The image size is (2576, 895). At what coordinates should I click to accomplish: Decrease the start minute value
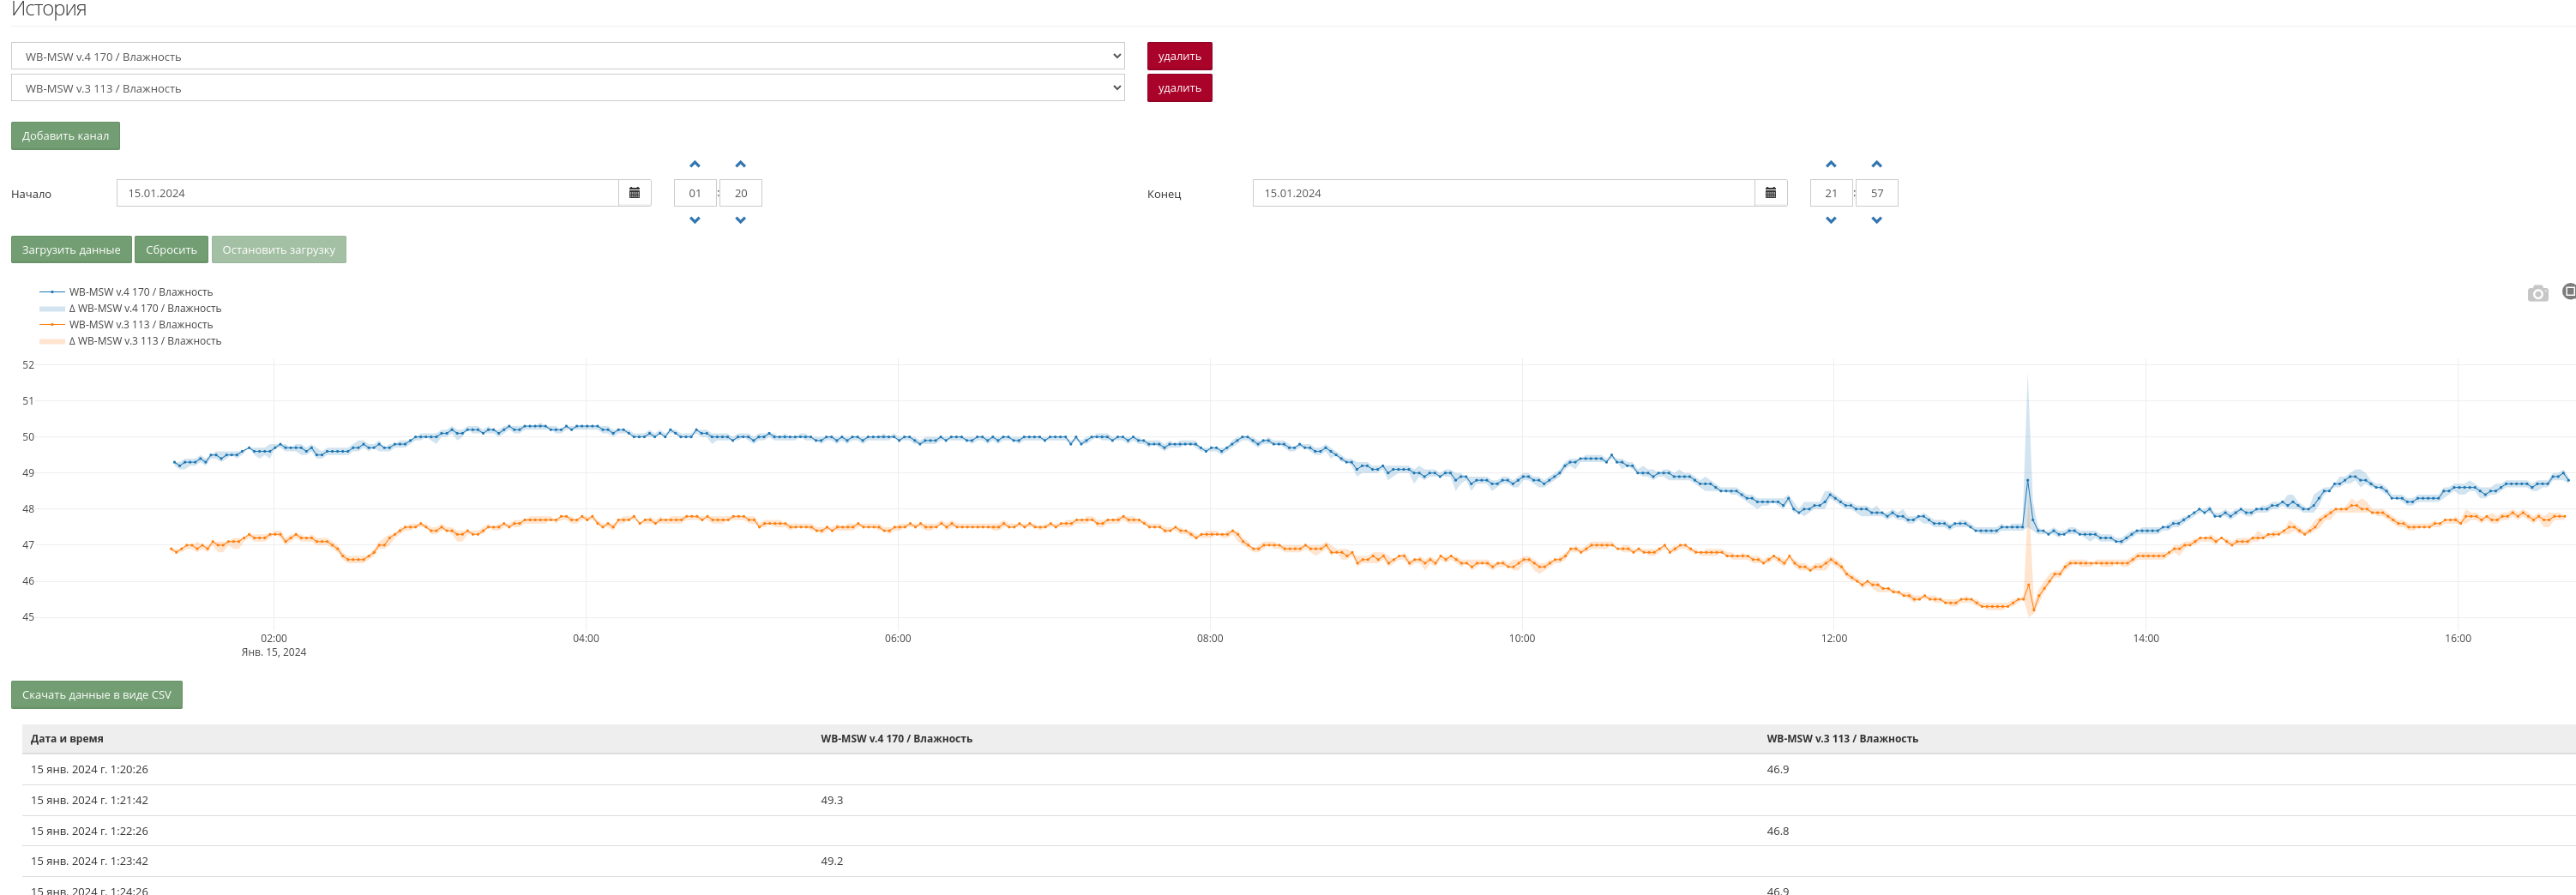click(x=741, y=220)
